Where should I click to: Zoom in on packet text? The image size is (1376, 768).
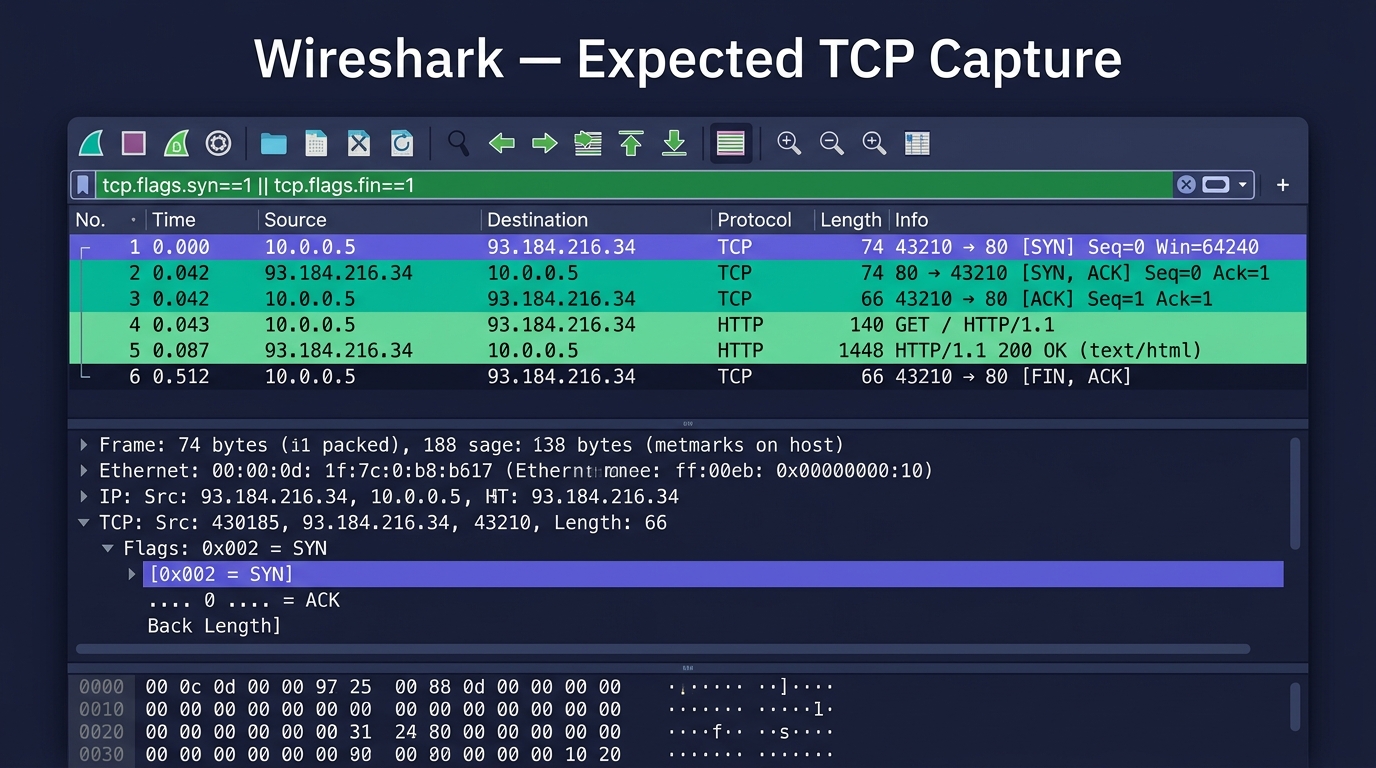click(789, 144)
